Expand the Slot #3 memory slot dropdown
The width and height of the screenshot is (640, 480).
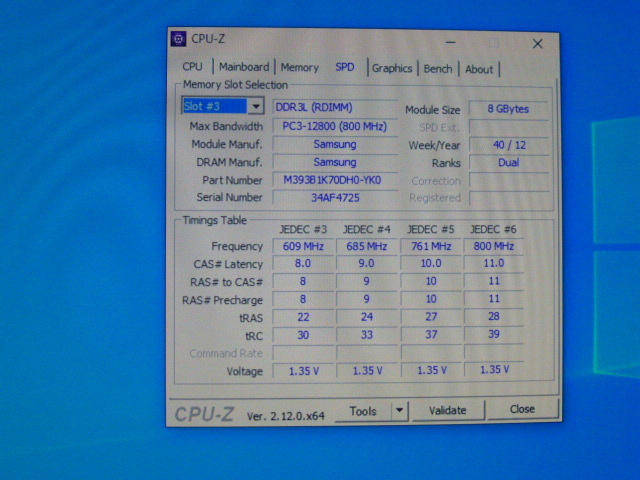coord(256,107)
